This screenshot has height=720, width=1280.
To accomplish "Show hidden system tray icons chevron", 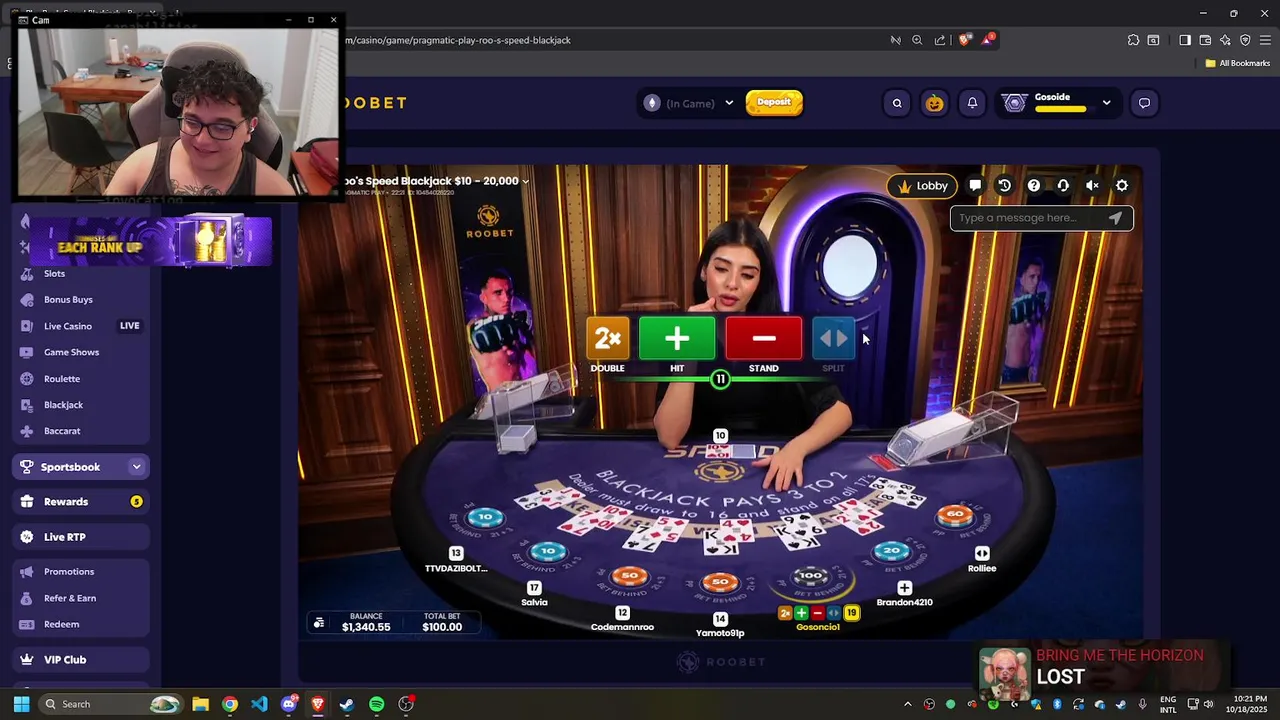I will coord(908,704).
